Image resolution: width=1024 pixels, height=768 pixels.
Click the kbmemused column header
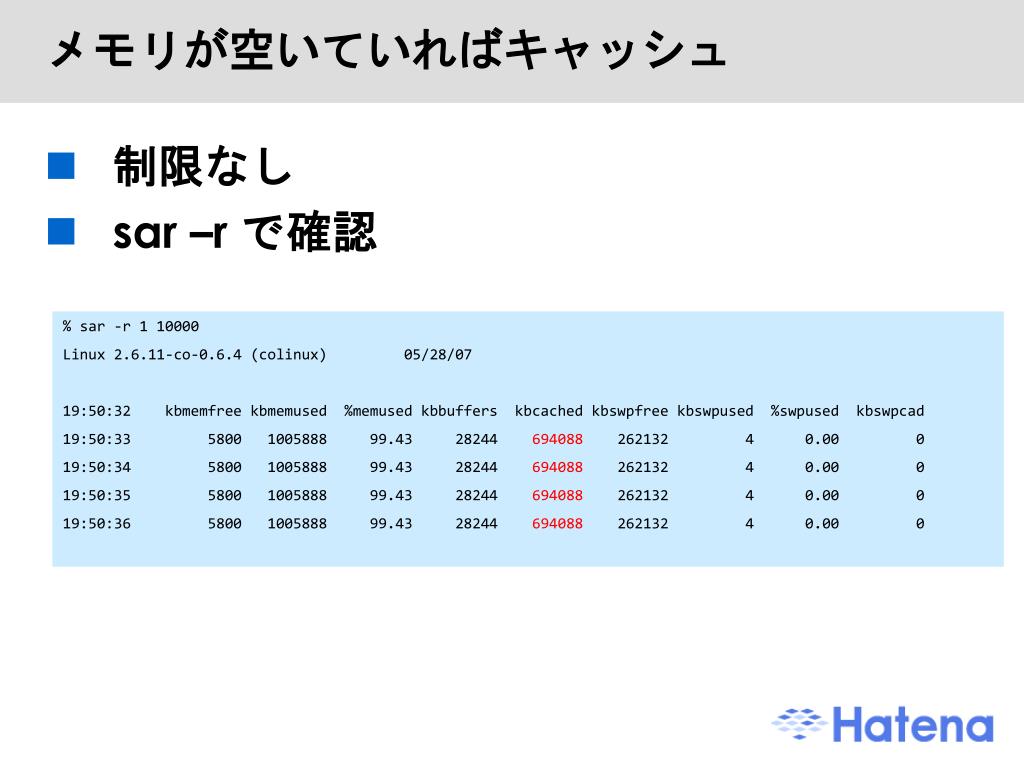[x=289, y=411]
